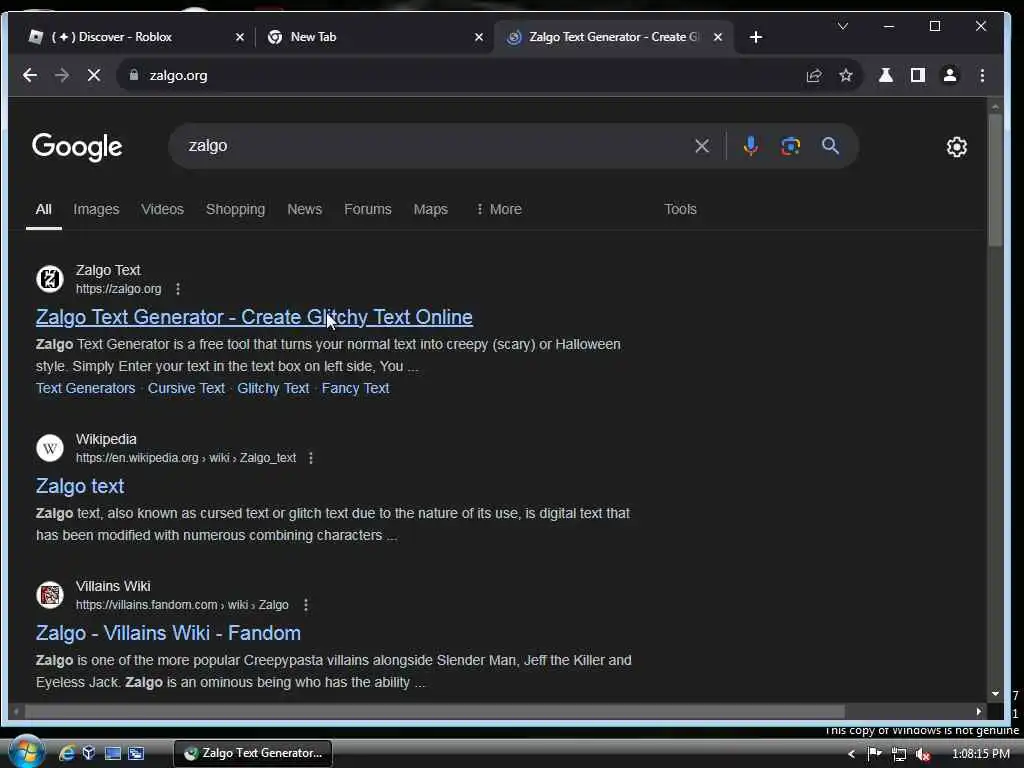Close the Discover - Roblox tab
This screenshot has height=768, width=1024.
[x=240, y=37]
